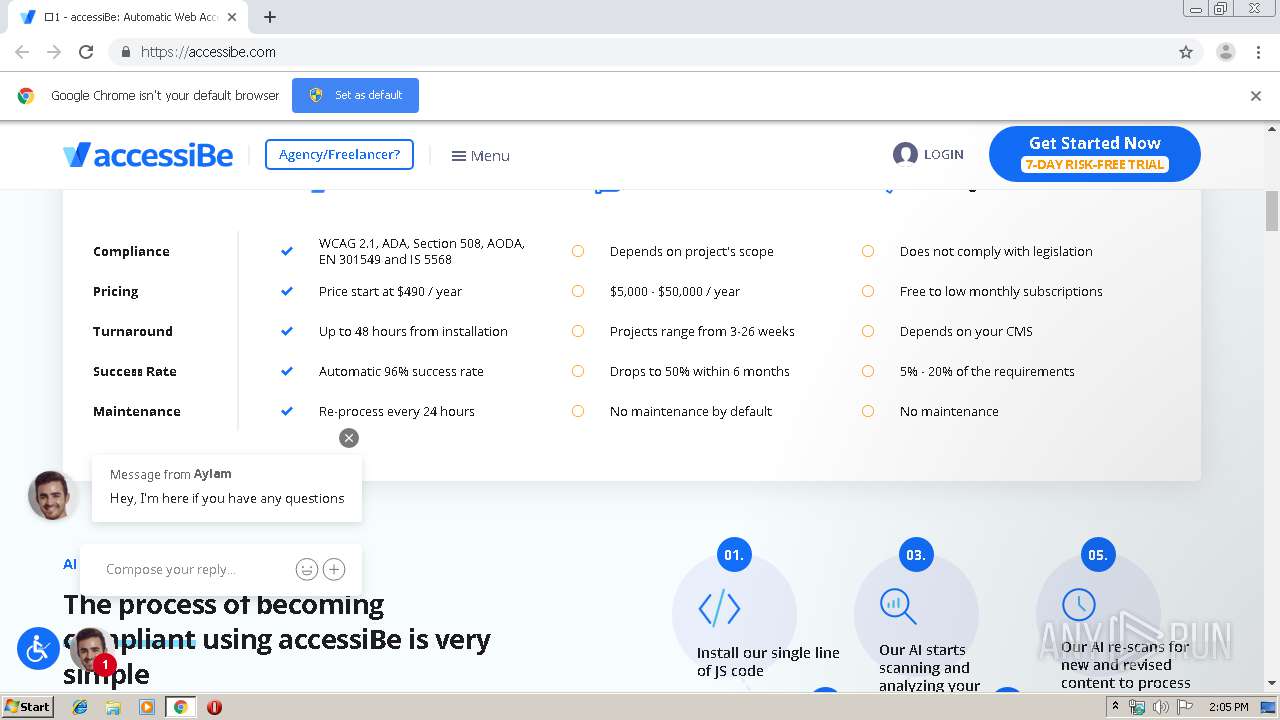Click the site lock icon
Image resolution: width=1280 pixels, height=720 pixels.
(x=125, y=52)
